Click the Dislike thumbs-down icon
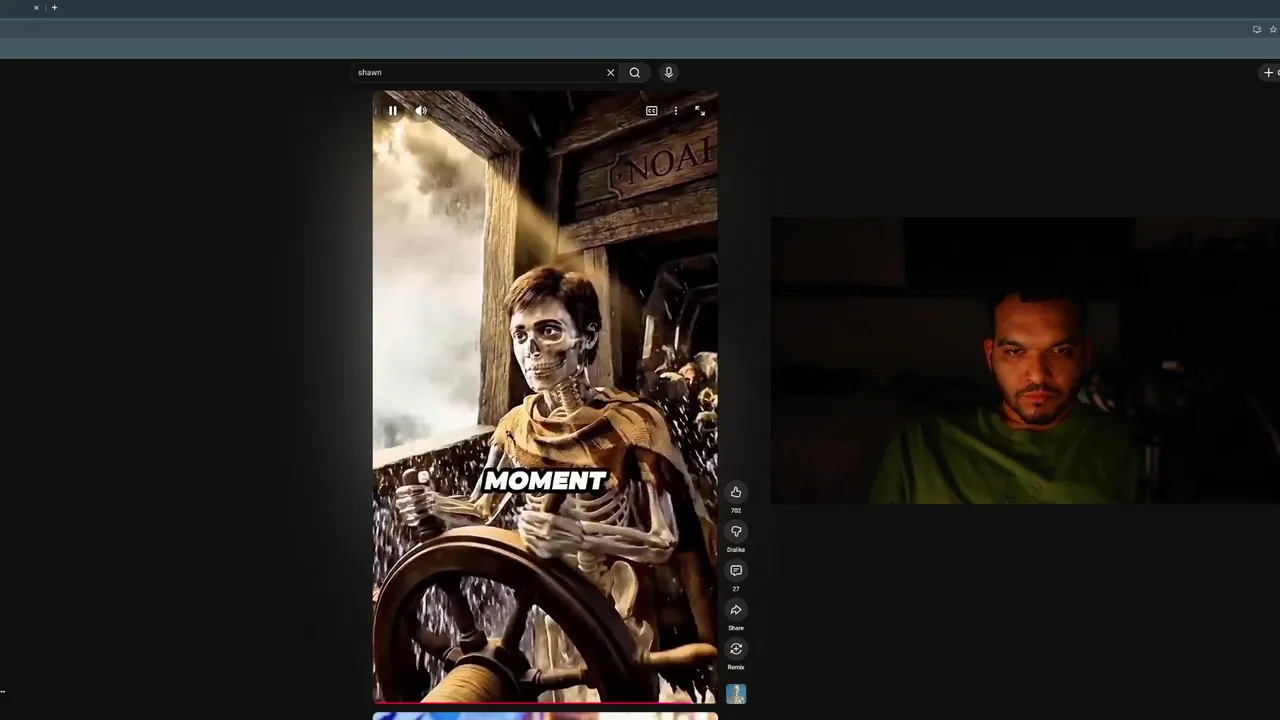Image resolution: width=1280 pixels, height=720 pixels. click(x=736, y=531)
